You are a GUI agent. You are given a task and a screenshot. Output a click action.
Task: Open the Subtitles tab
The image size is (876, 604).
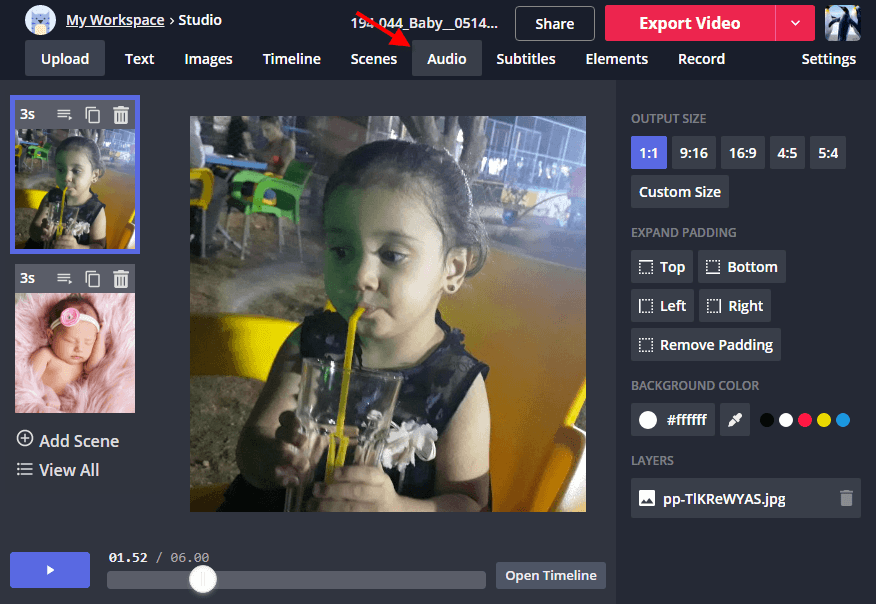[526, 59]
